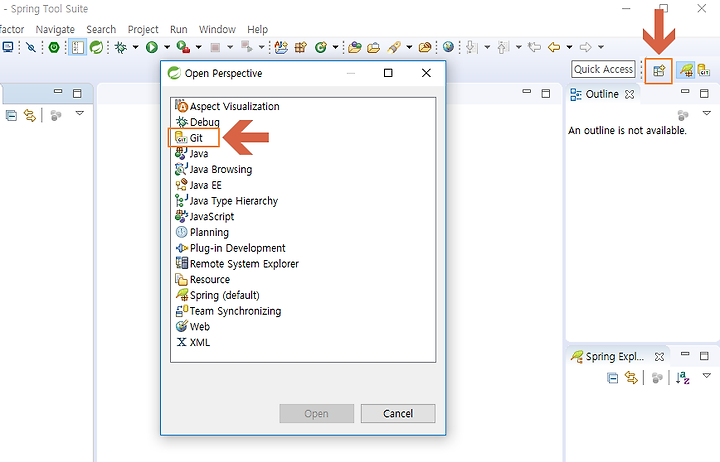Open the left panel view menu triangle
The width and height of the screenshot is (720, 462).
(79, 113)
